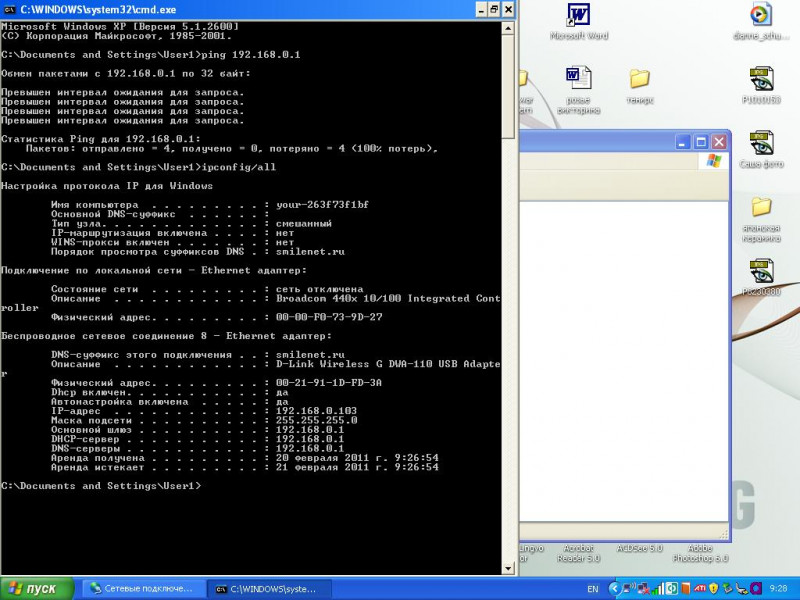Maximize the cmd.exe window

[494, 9]
